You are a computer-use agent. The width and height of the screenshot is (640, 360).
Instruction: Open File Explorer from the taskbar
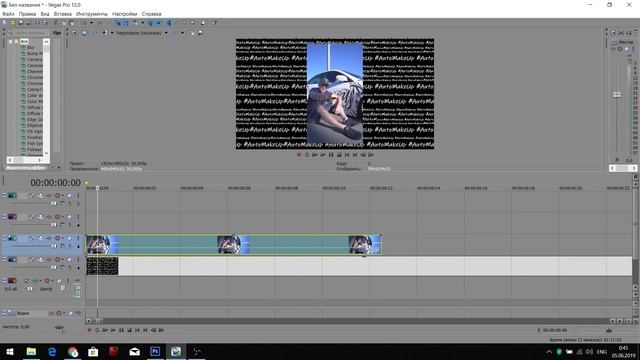(x=31, y=351)
